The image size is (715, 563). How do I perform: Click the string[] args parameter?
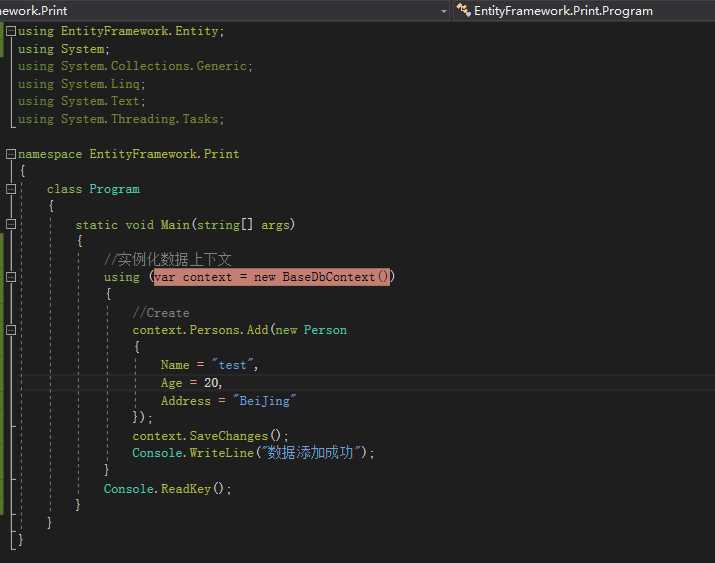[246, 225]
